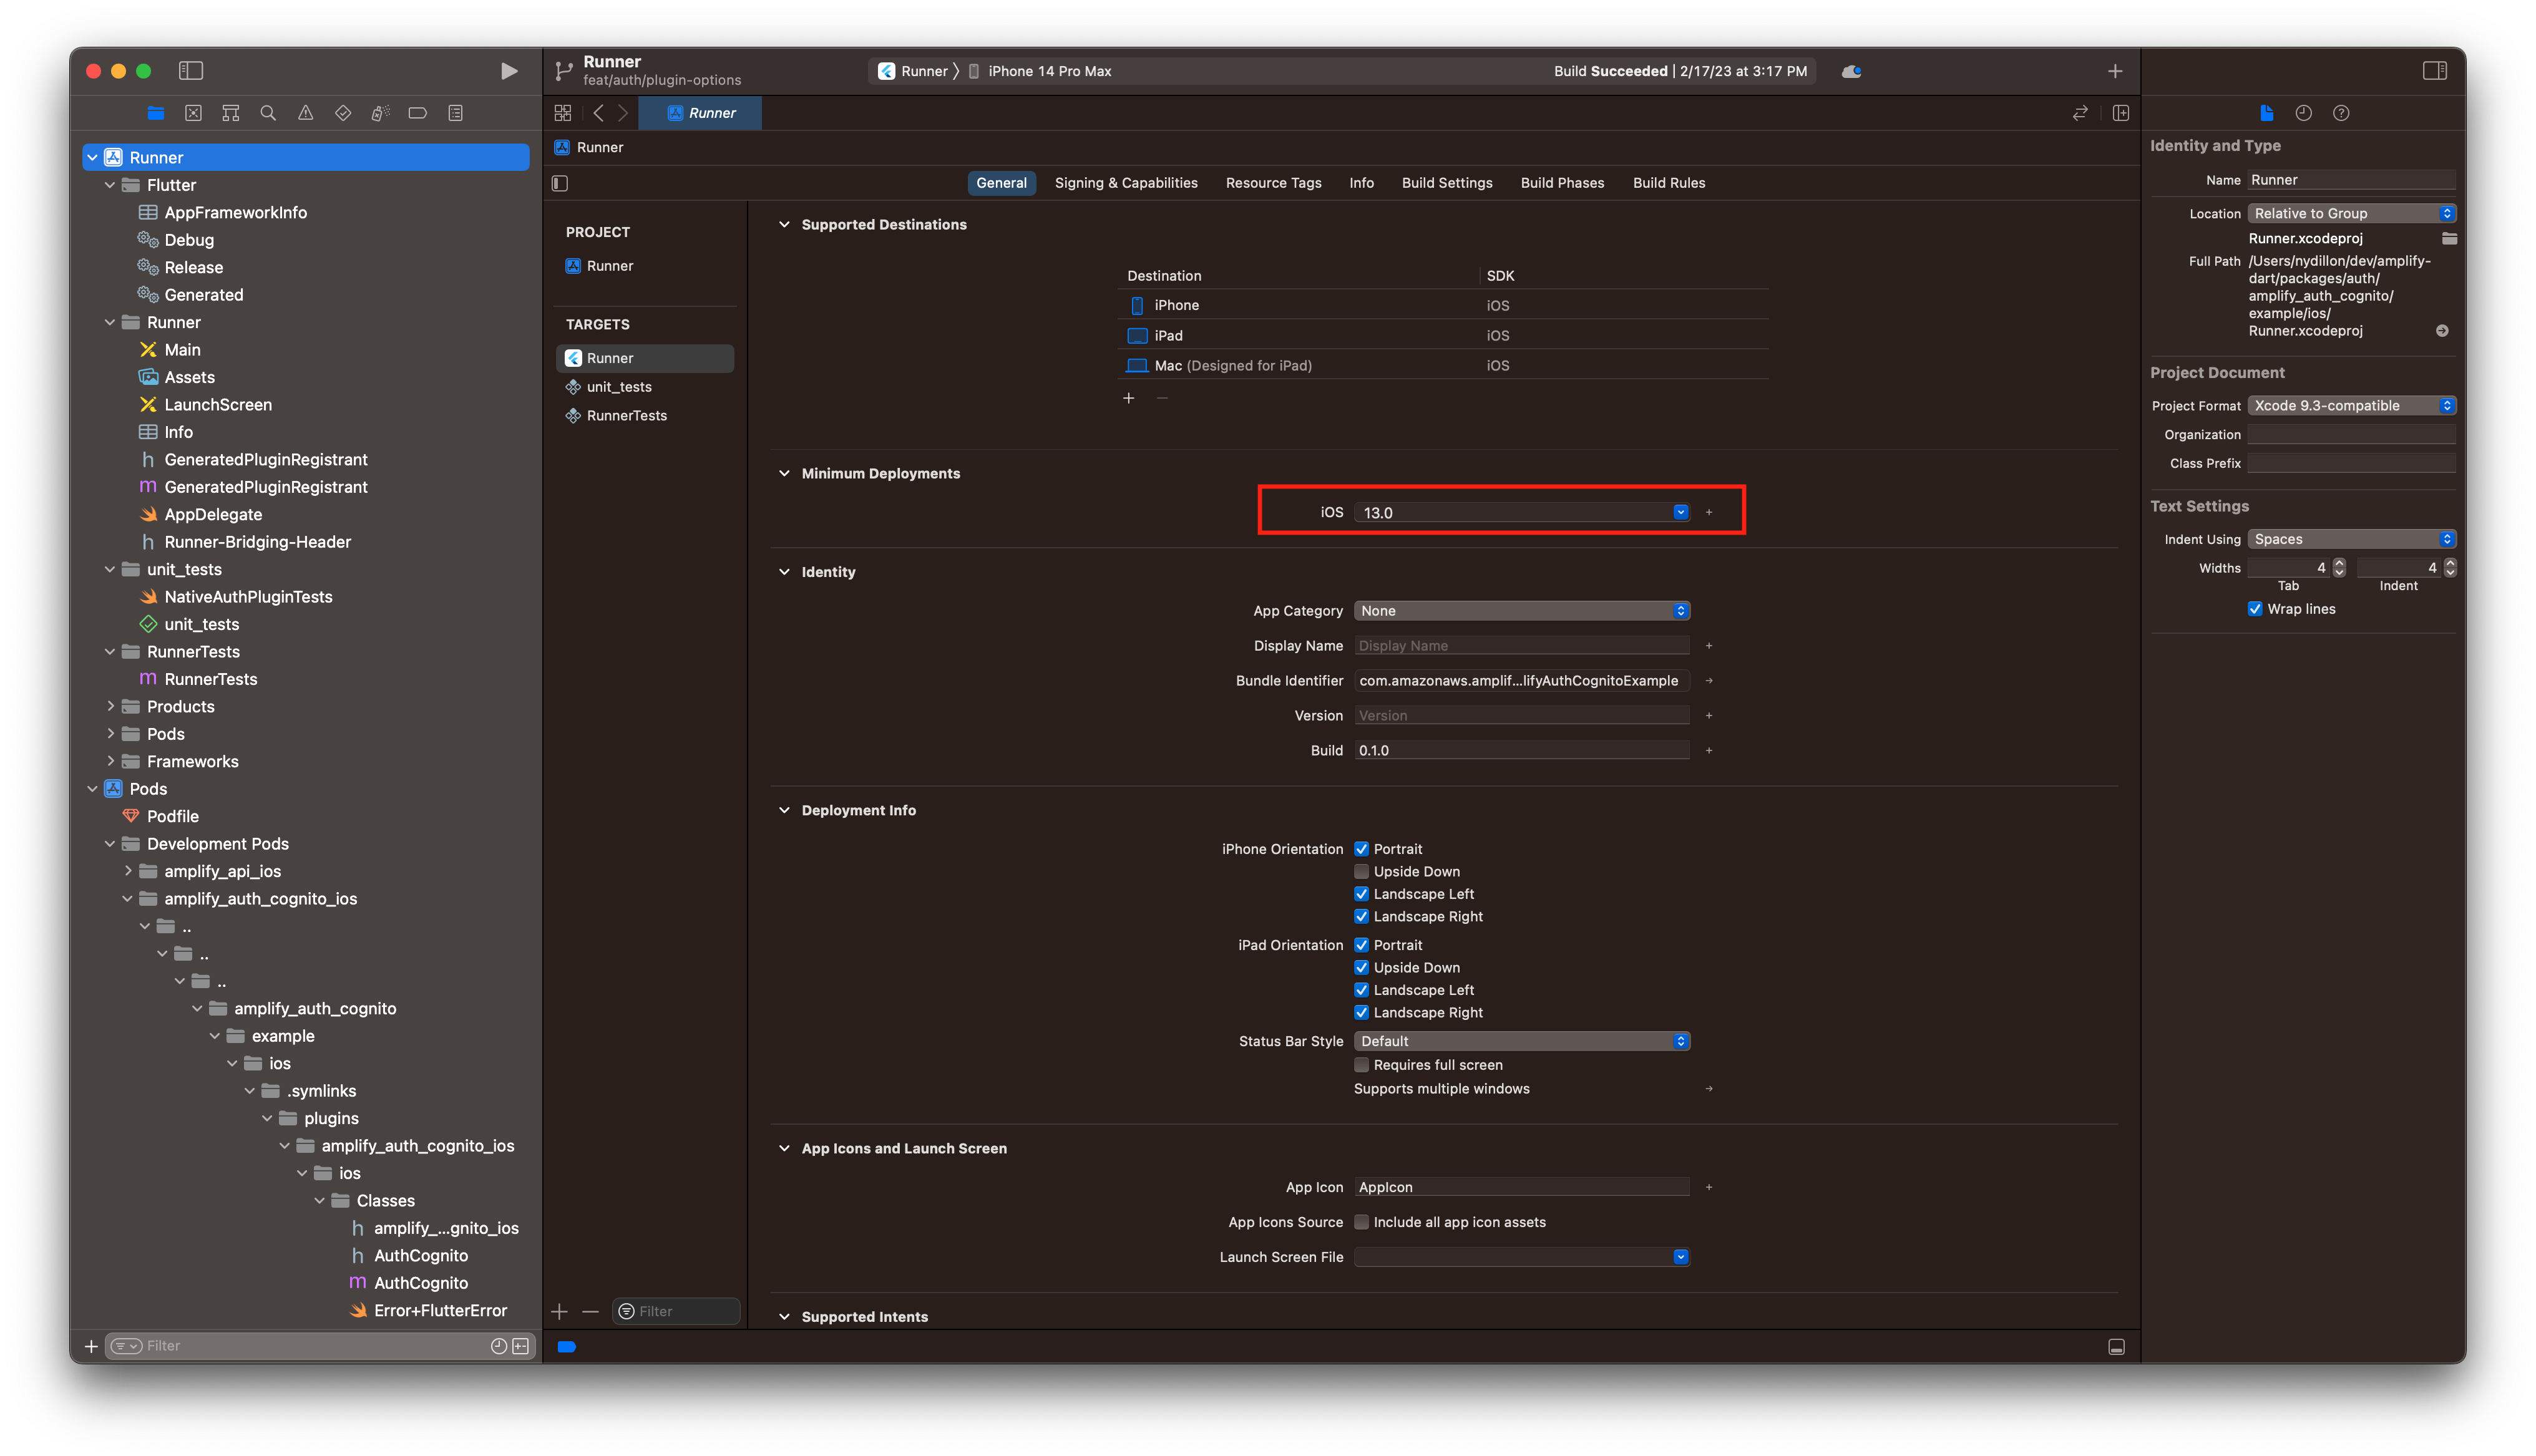The height and width of the screenshot is (1456, 2536).
Task: Increase the Tab width stepper
Action: (x=2339, y=562)
